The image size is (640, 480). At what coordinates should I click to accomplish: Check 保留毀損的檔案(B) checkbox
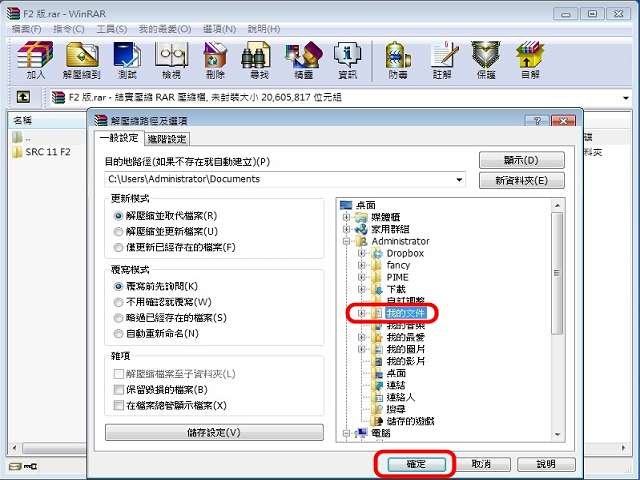[x=118, y=390]
